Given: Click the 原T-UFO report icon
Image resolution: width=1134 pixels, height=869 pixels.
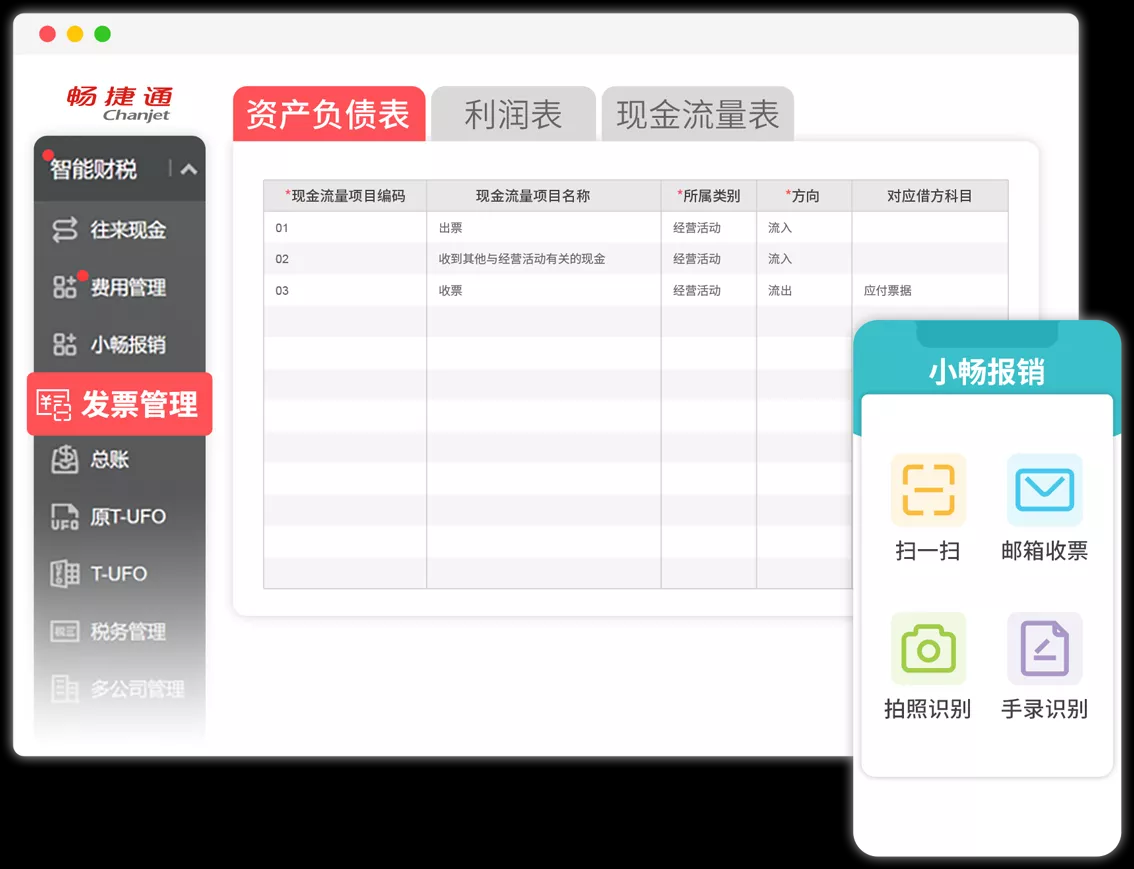Looking at the screenshot, I should click(64, 517).
